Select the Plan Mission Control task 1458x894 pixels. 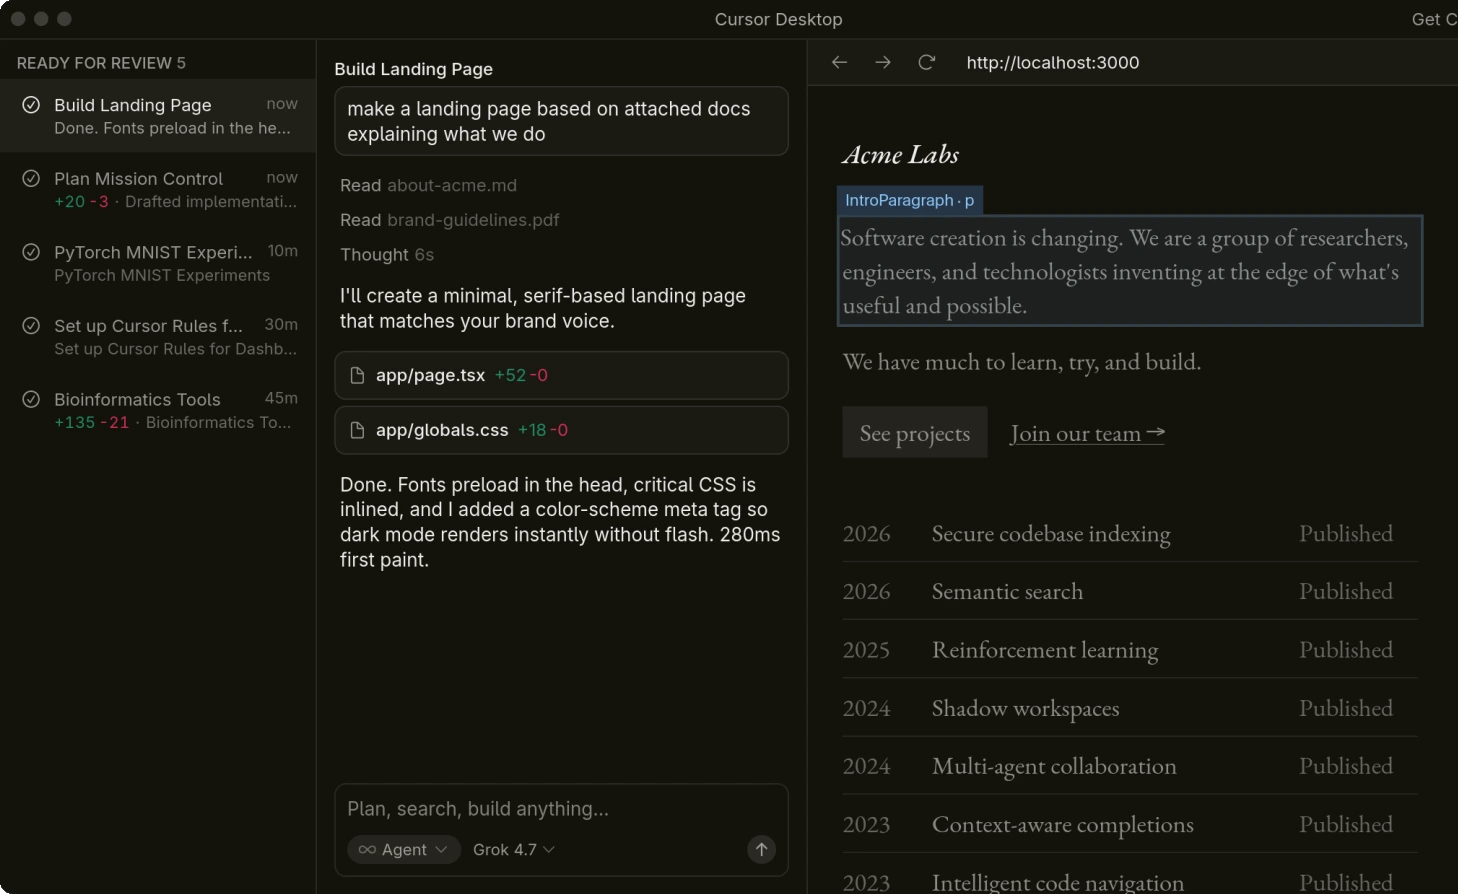(x=158, y=189)
